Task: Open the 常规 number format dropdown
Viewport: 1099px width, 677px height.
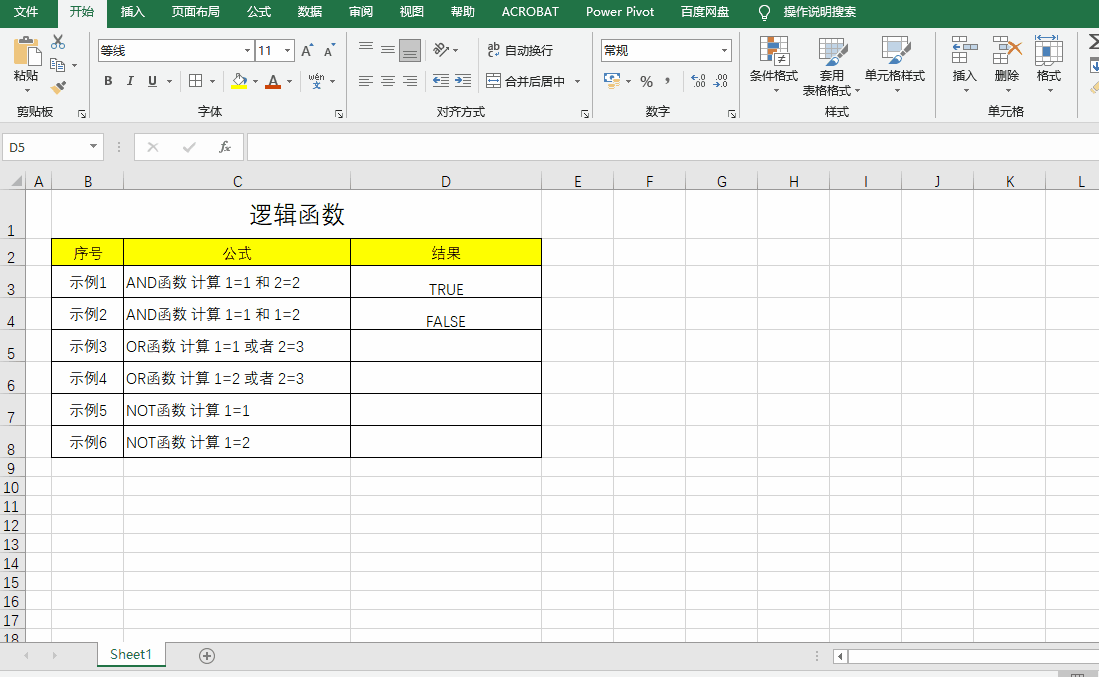Action: point(724,50)
